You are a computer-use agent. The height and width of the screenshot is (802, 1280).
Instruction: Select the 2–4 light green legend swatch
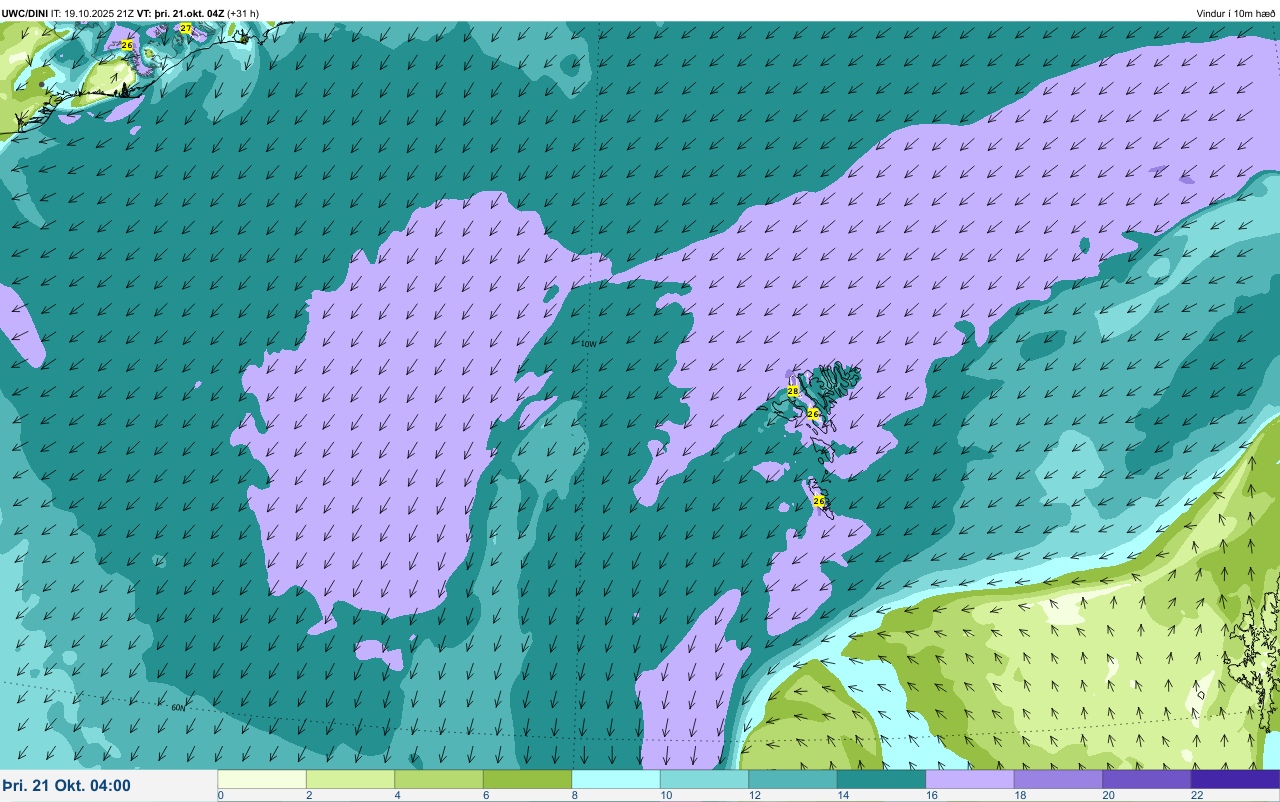(350, 779)
